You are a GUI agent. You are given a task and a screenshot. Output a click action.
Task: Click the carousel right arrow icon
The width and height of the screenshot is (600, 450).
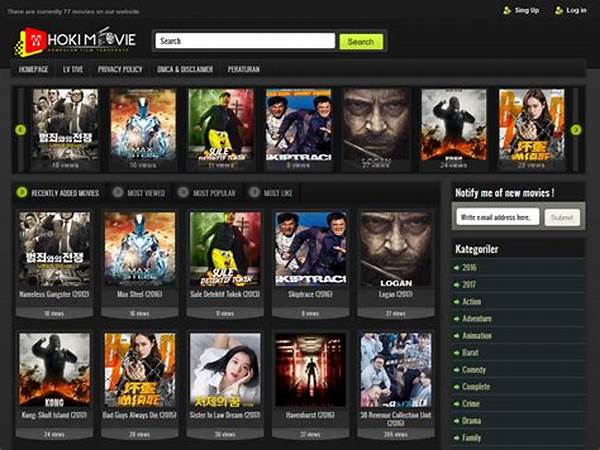pos(575,129)
